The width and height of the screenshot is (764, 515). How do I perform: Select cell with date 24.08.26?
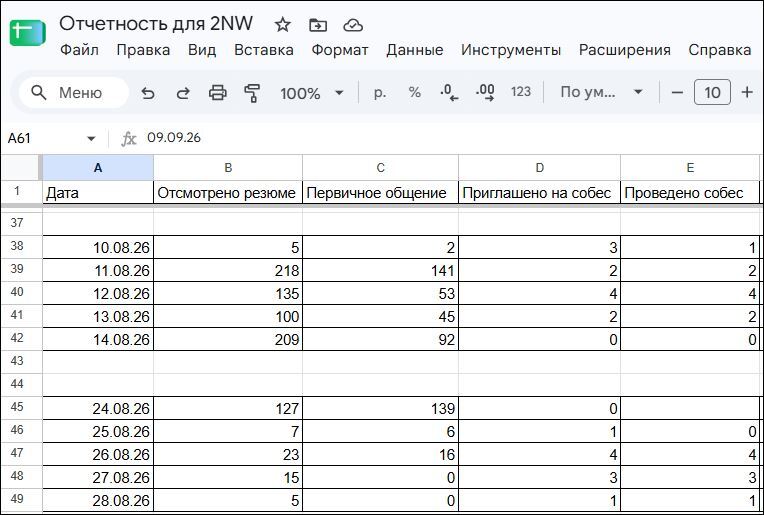point(98,408)
